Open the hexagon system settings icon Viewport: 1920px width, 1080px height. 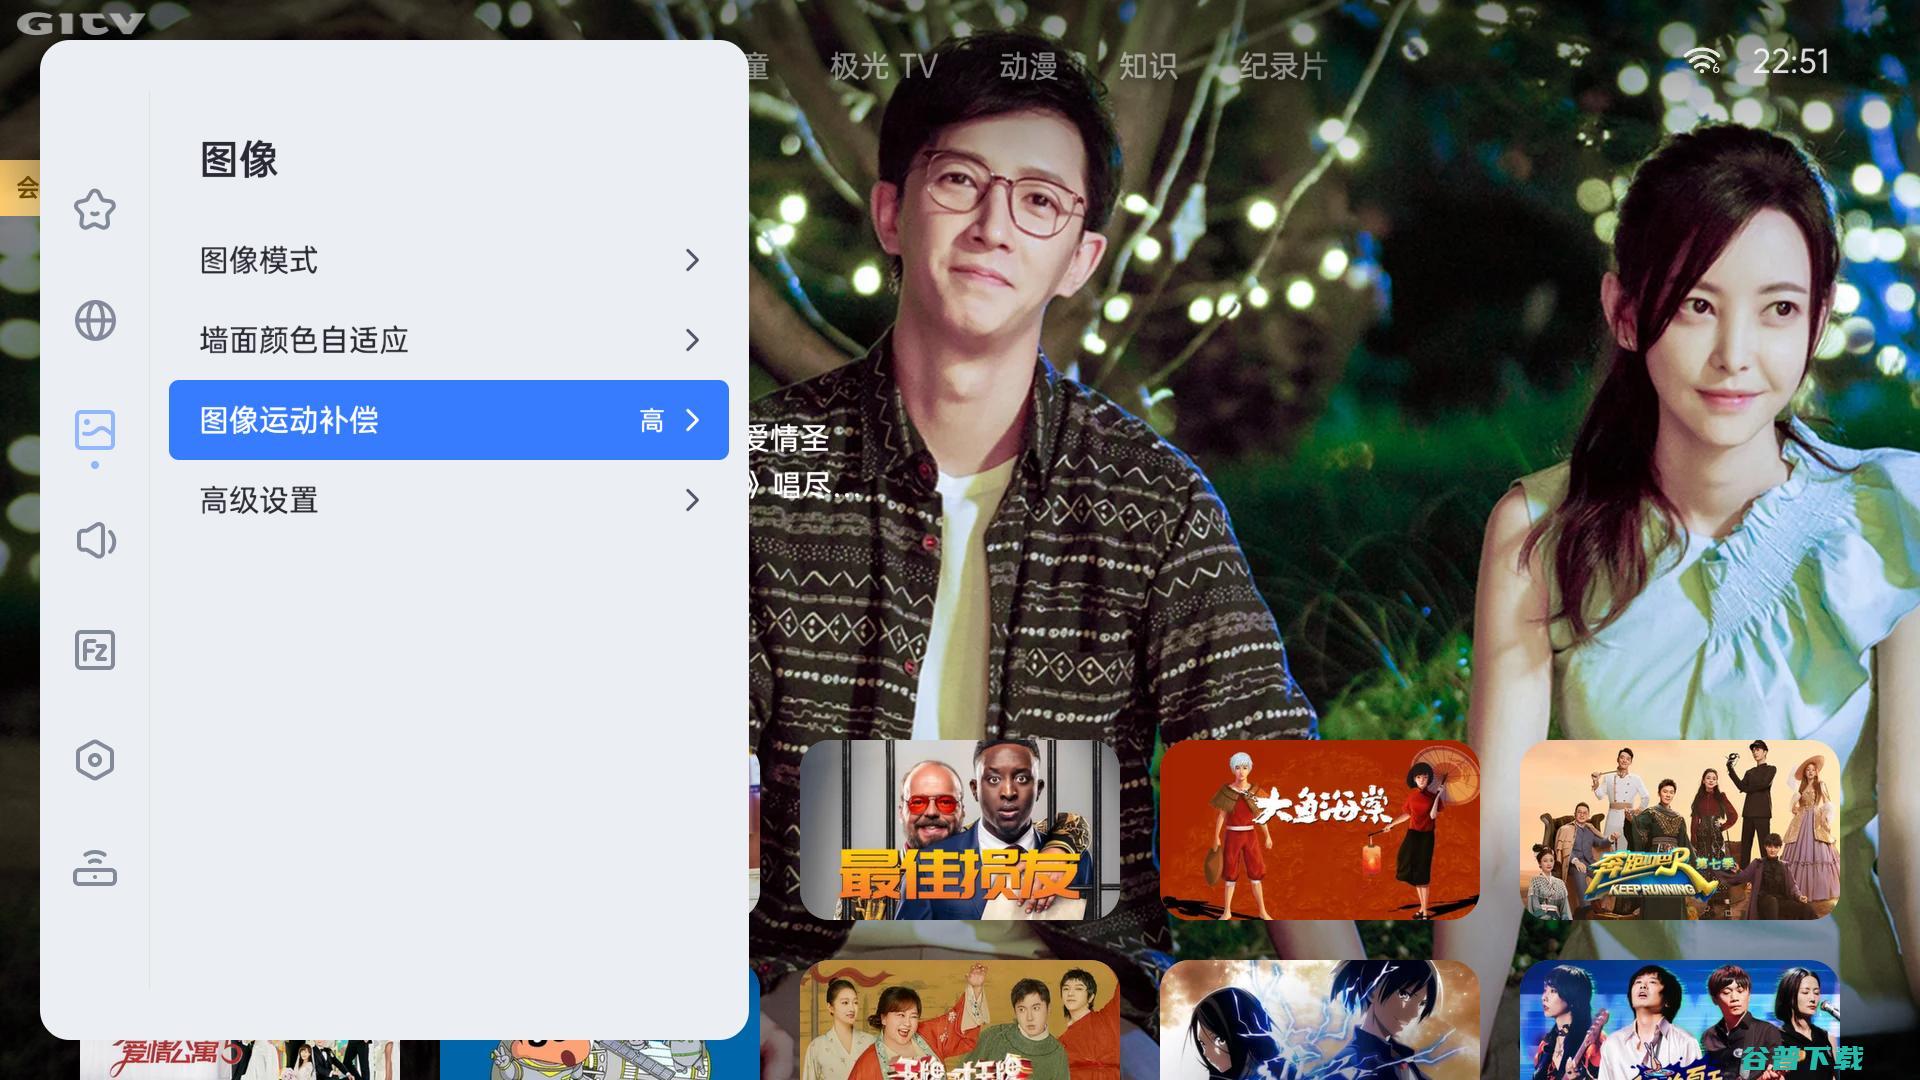coord(95,760)
